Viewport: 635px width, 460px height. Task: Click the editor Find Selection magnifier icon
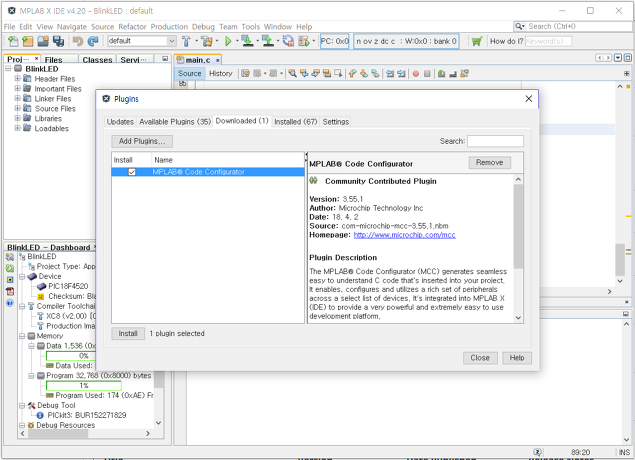tap(292, 73)
